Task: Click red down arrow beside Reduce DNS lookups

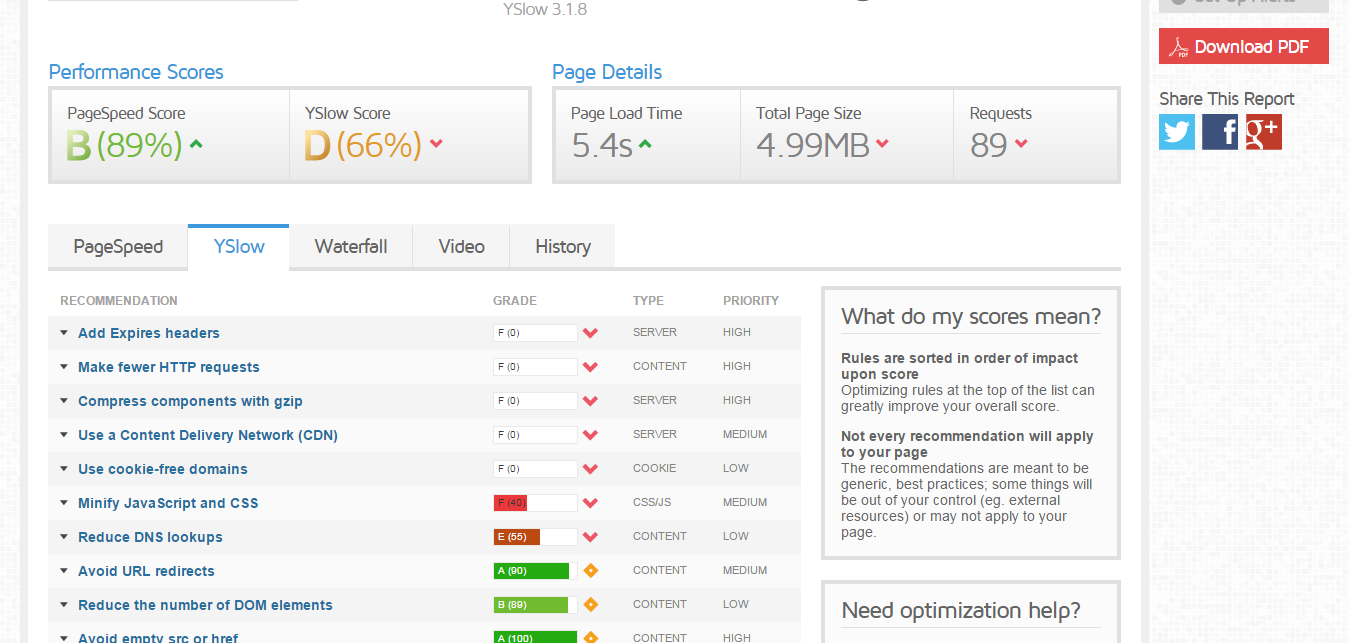Action: click(x=590, y=537)
